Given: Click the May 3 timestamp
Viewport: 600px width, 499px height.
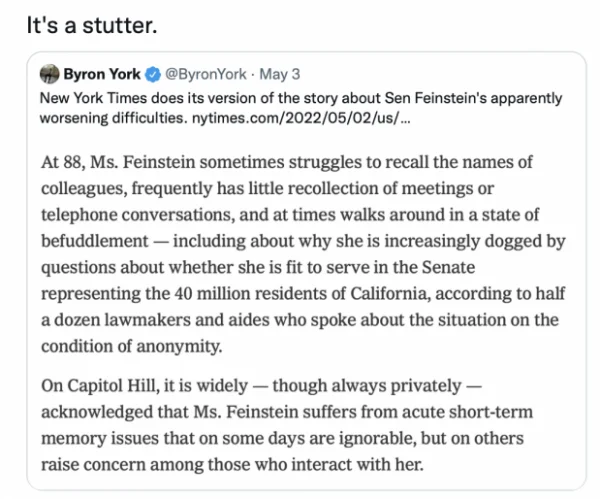Looking at the screenshot, I should (279, 74).
